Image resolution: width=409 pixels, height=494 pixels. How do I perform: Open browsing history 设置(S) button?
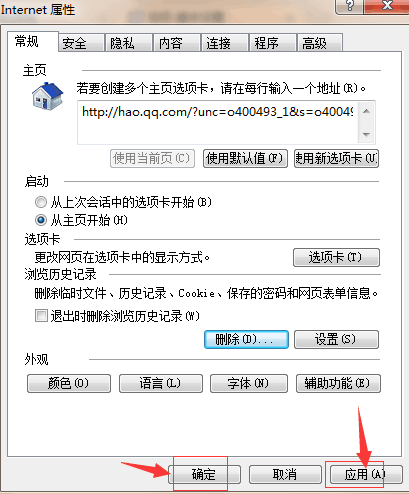click(x=336, y=339)
